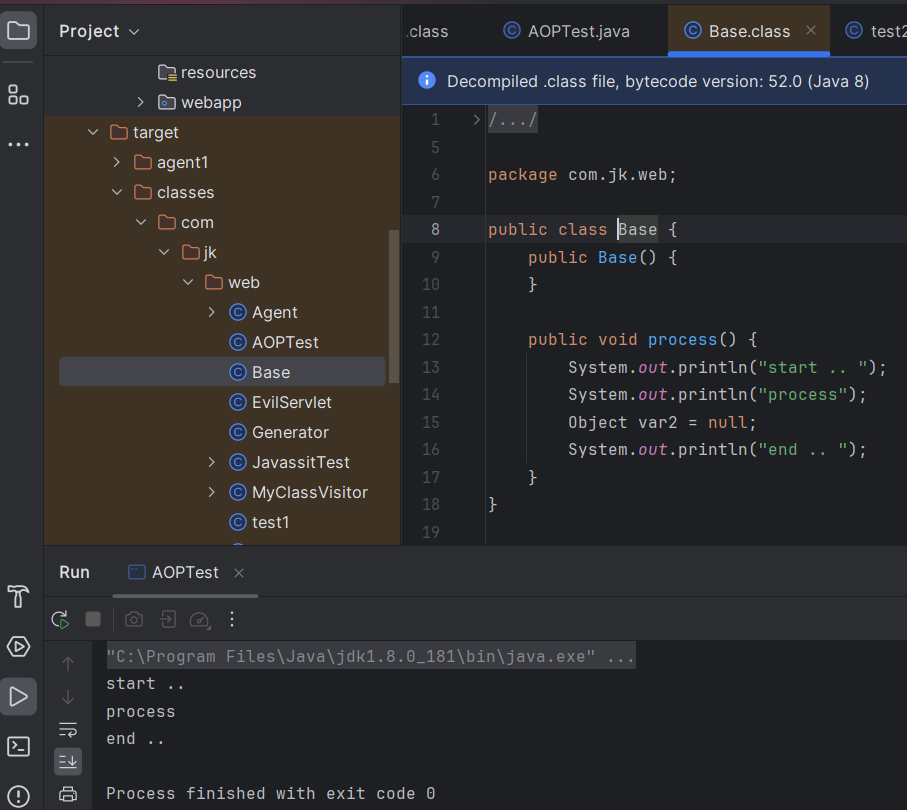Click the Base constructor on line 9

coord(617,257)
